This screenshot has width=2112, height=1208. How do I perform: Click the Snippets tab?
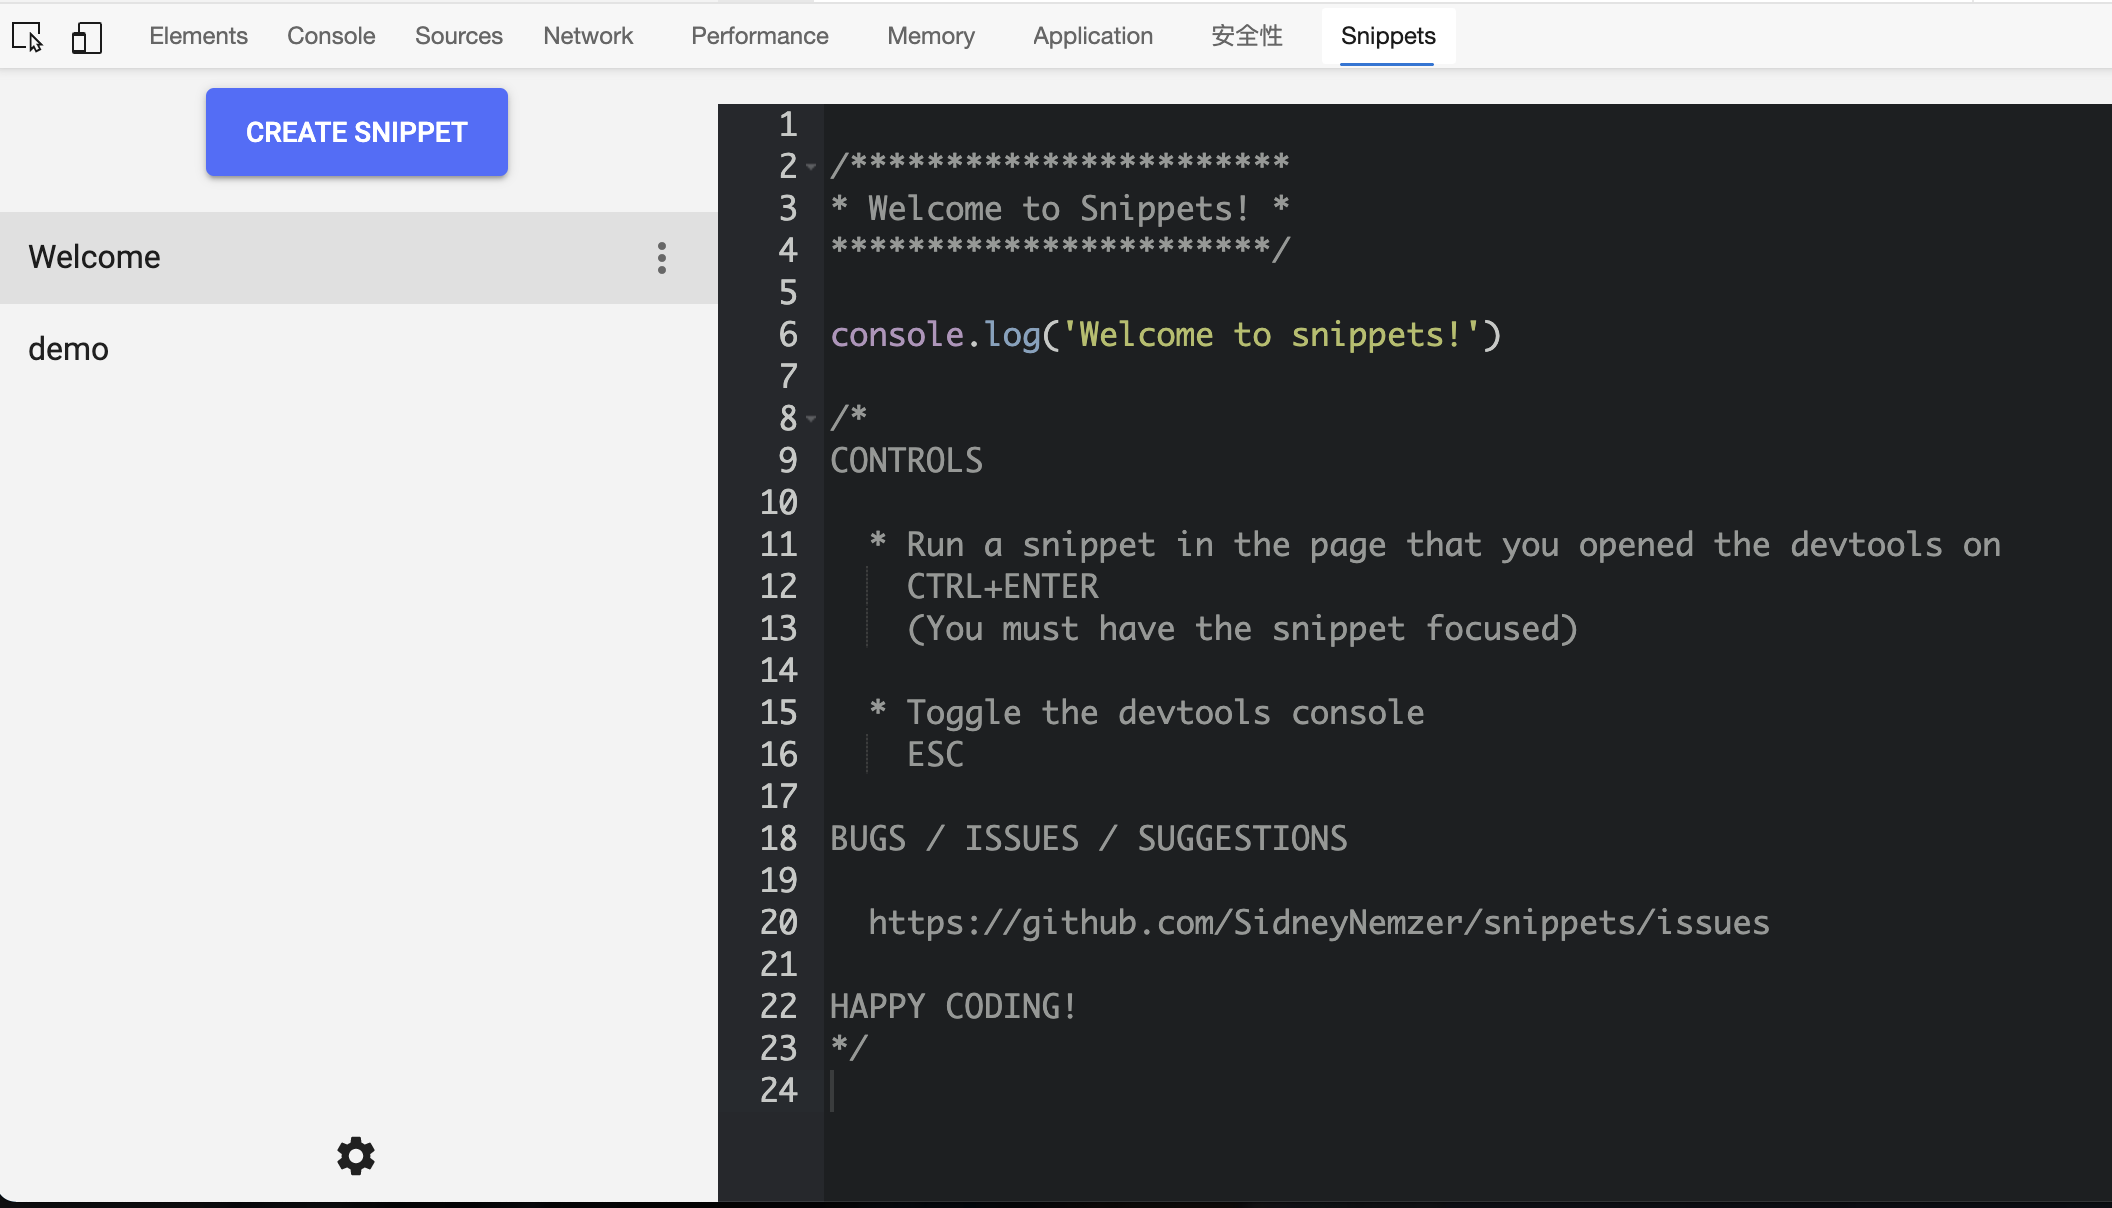click(1387, 36)
